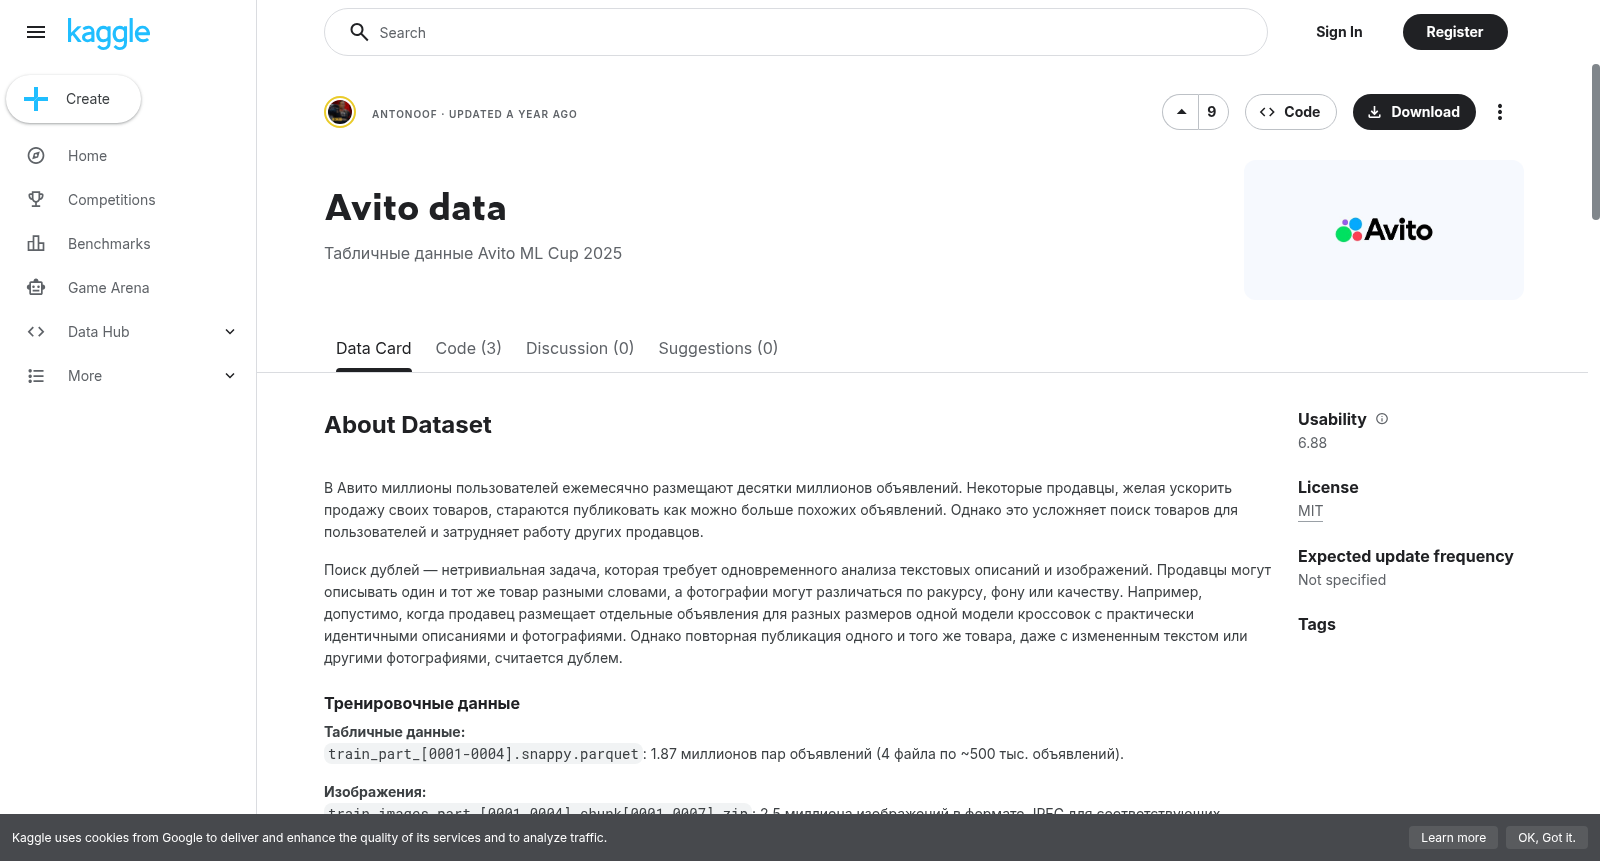Open the MIT license link

point(1310,511)
